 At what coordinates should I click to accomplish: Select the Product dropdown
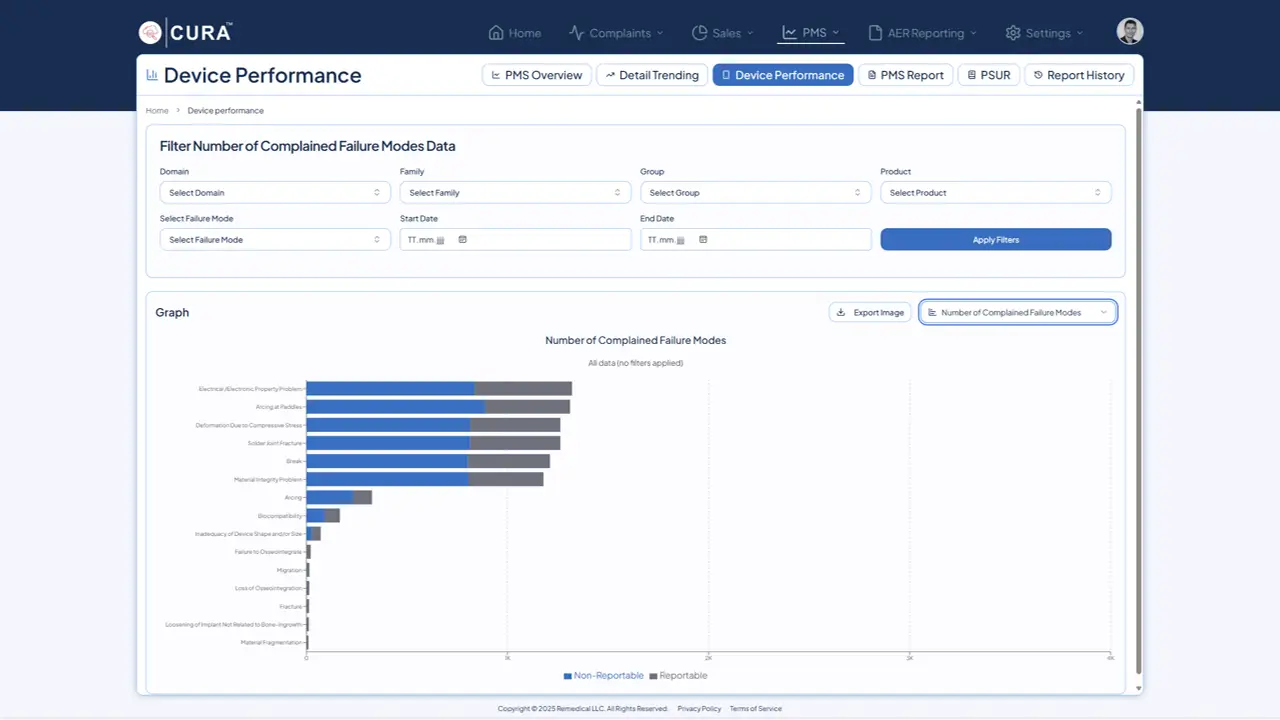coord(995,193)
